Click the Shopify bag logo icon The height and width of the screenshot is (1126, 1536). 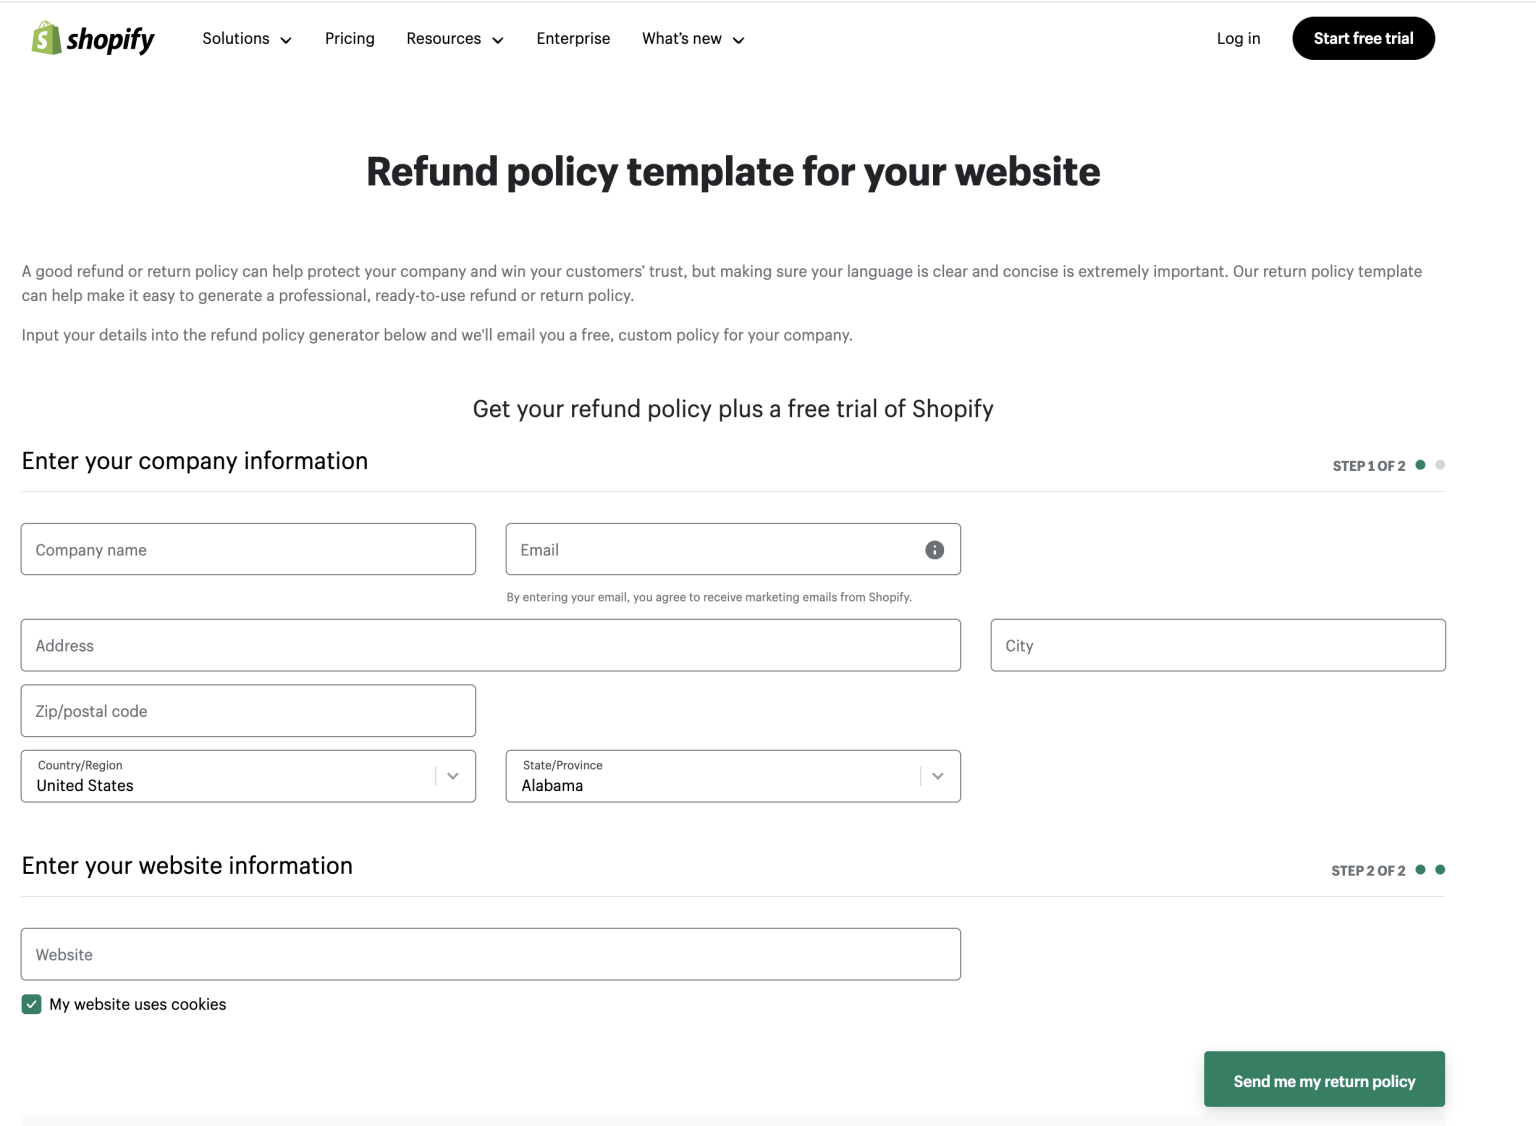pyautogui.click(x=44, y=38)
